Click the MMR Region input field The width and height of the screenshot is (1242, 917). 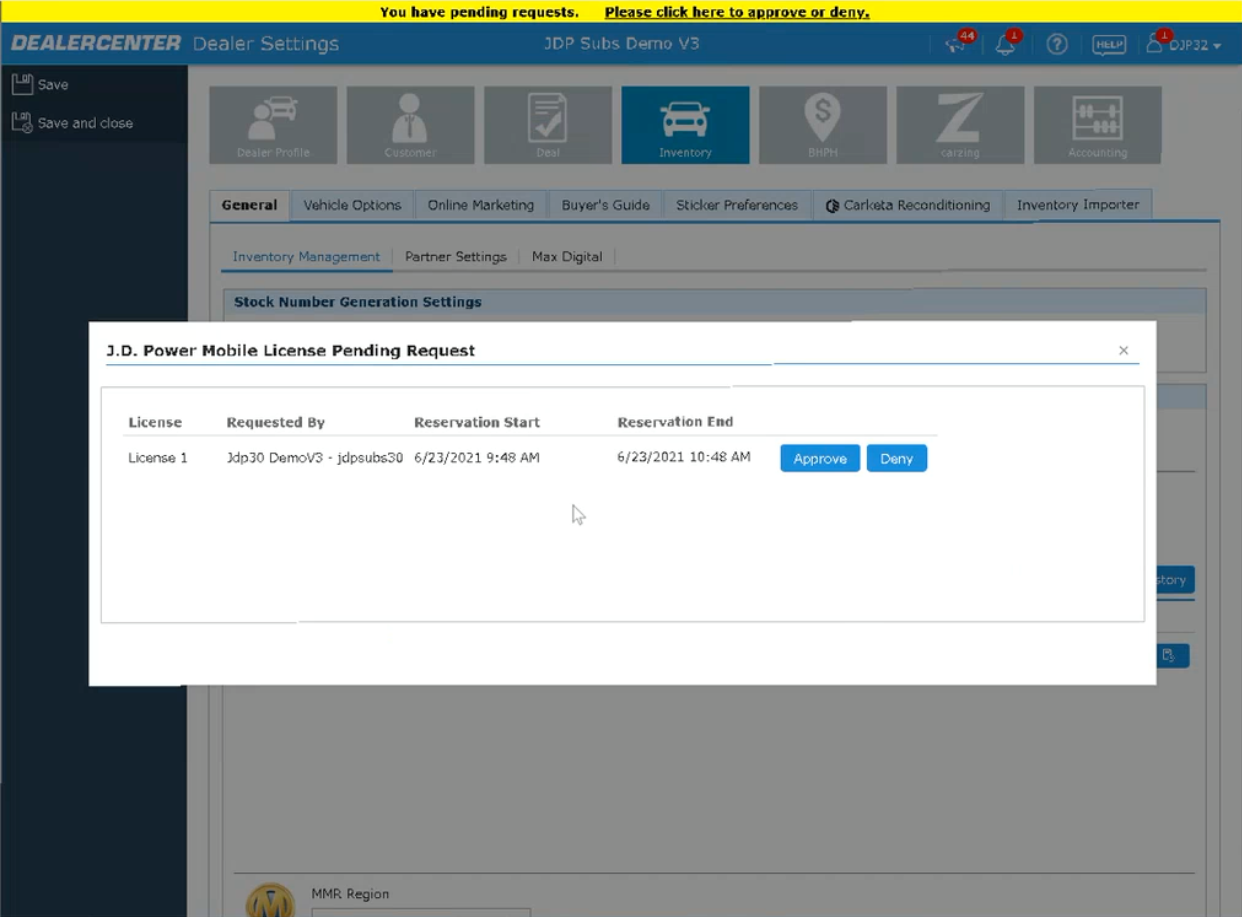tap(421, 912)
